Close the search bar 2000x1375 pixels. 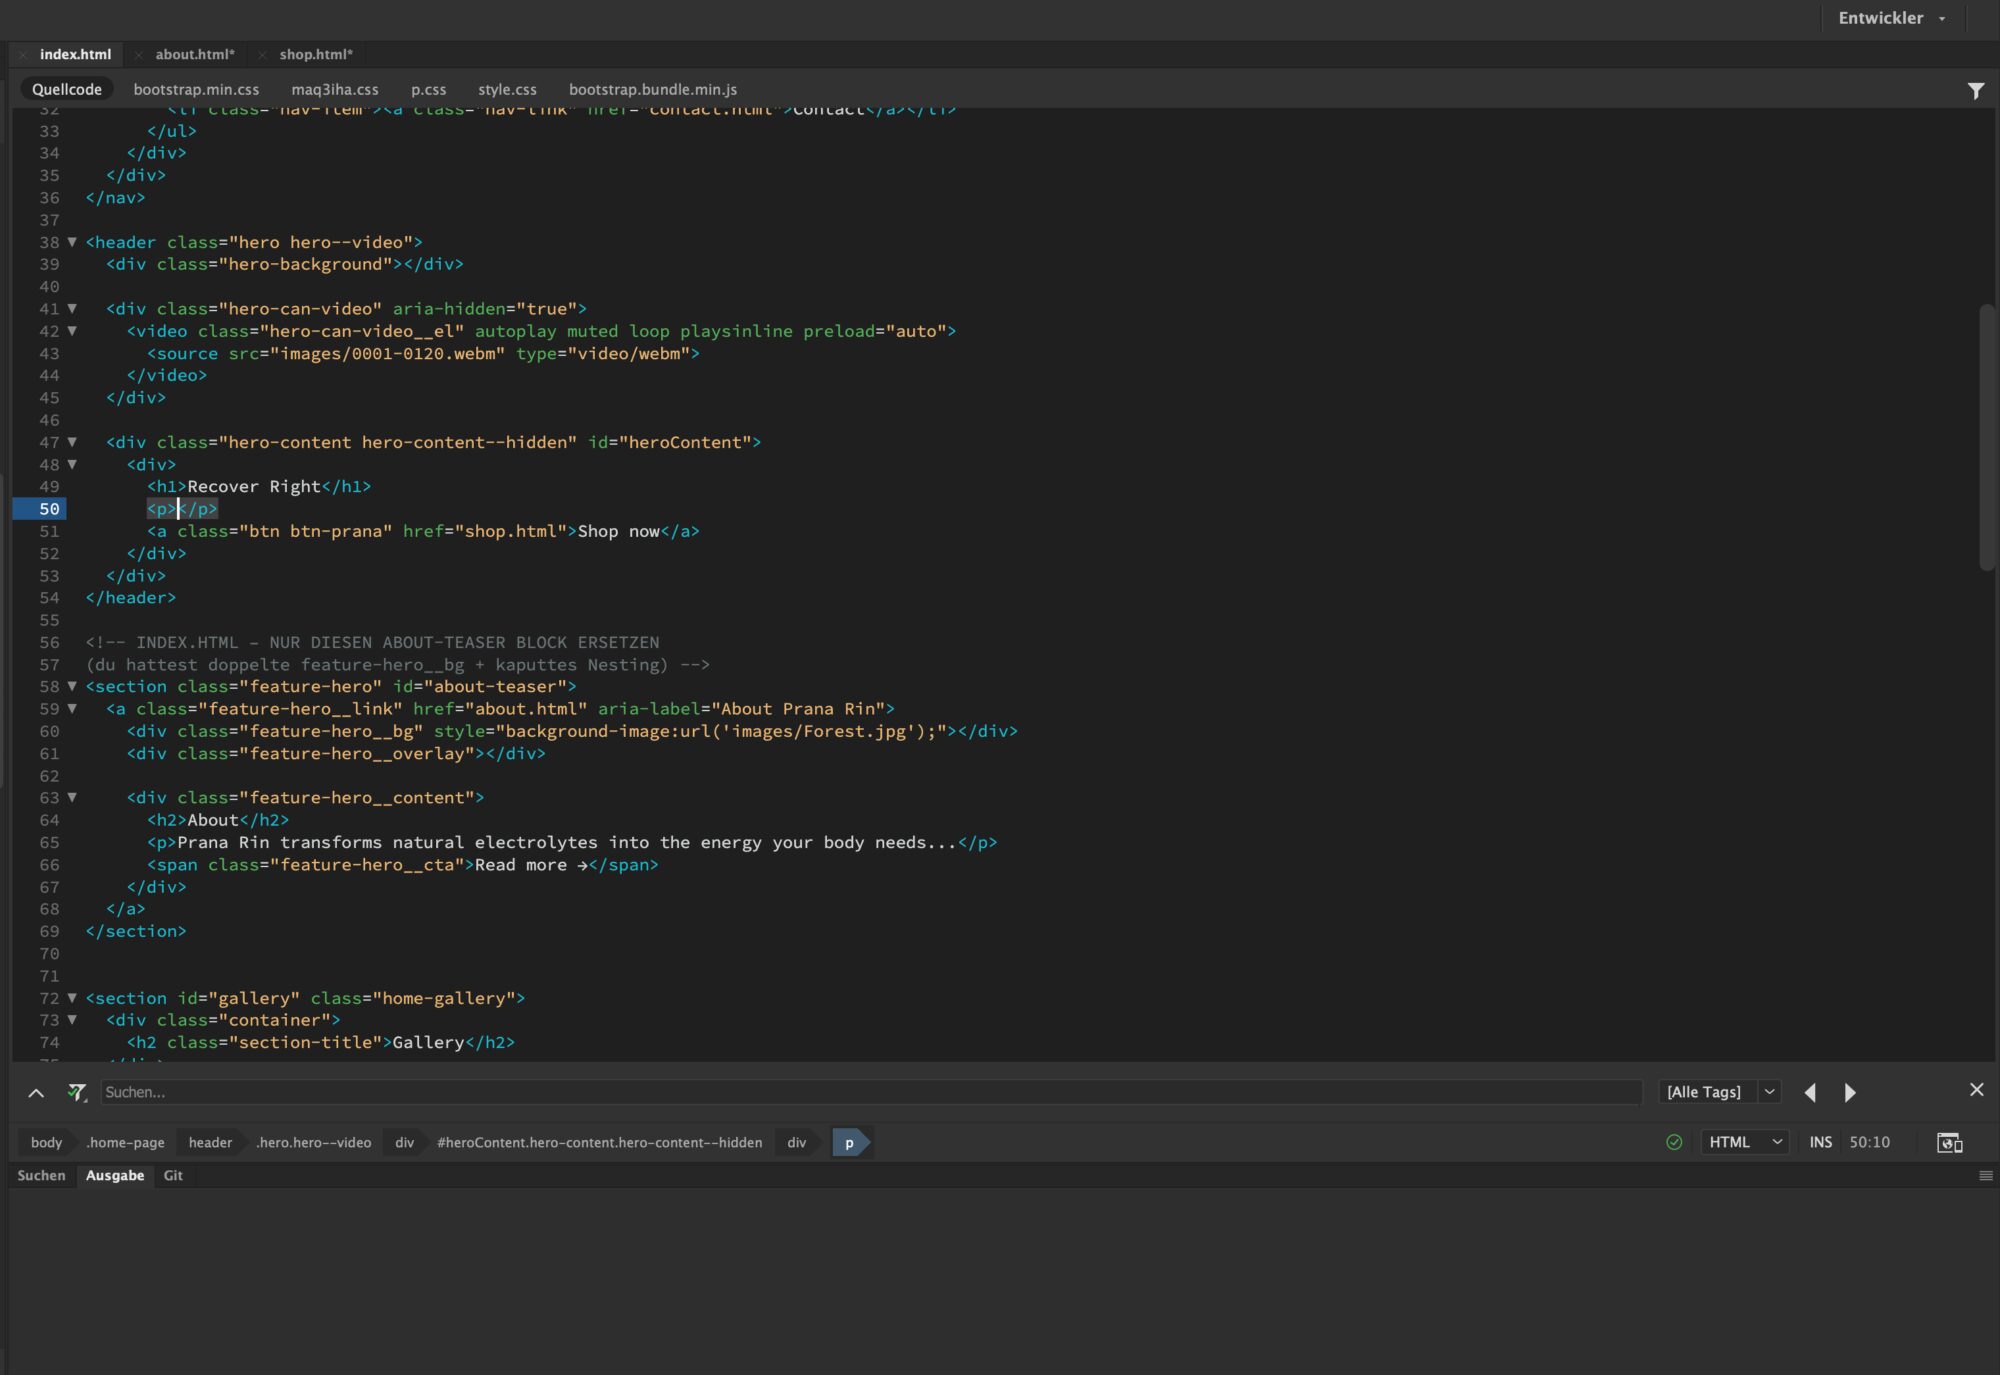pyautogui.click(x=1976, y=1090)
